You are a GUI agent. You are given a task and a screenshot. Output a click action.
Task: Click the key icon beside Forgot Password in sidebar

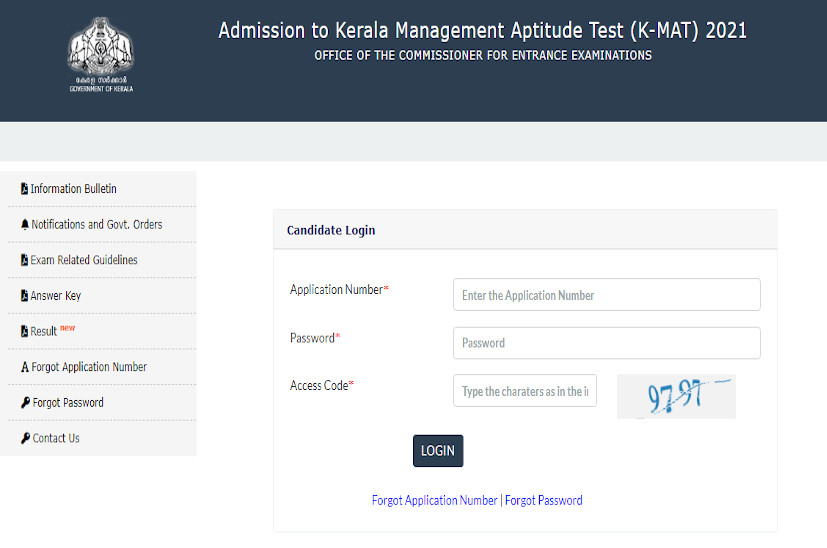click(25, 402)
